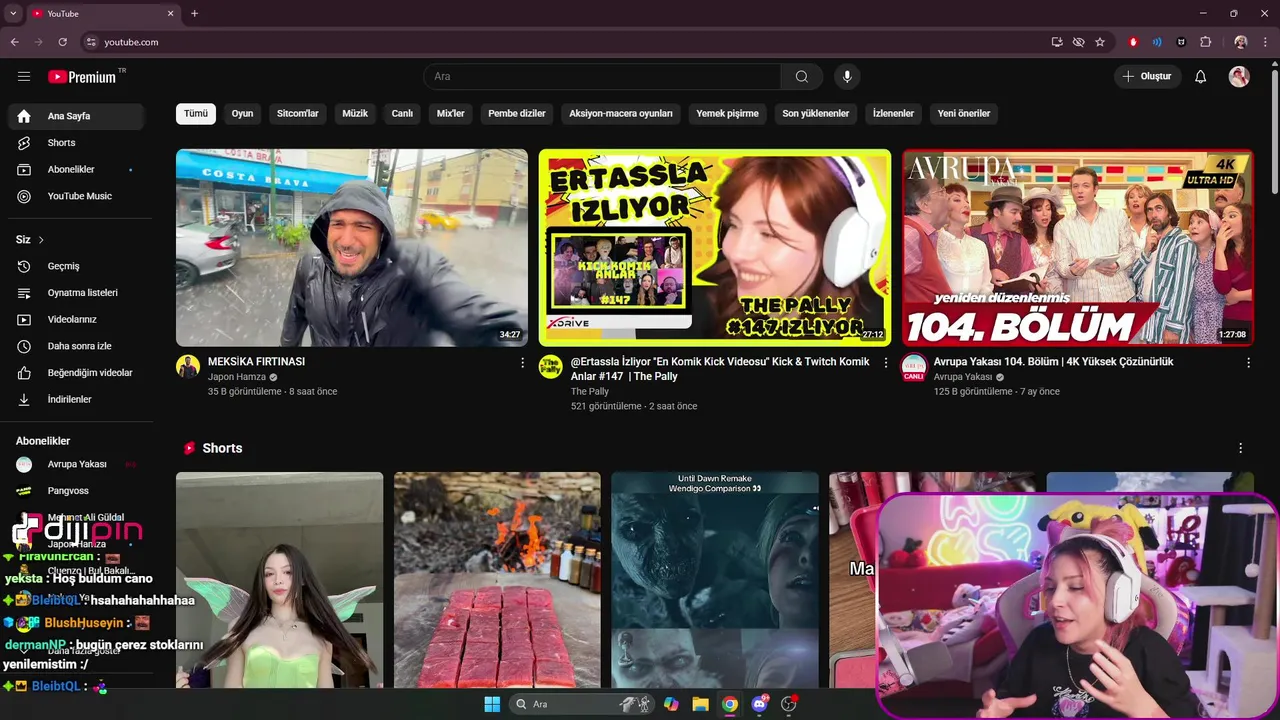Select the Oyun filter chip
This screenshot has width=1280, height=720.
click(242, 114)
